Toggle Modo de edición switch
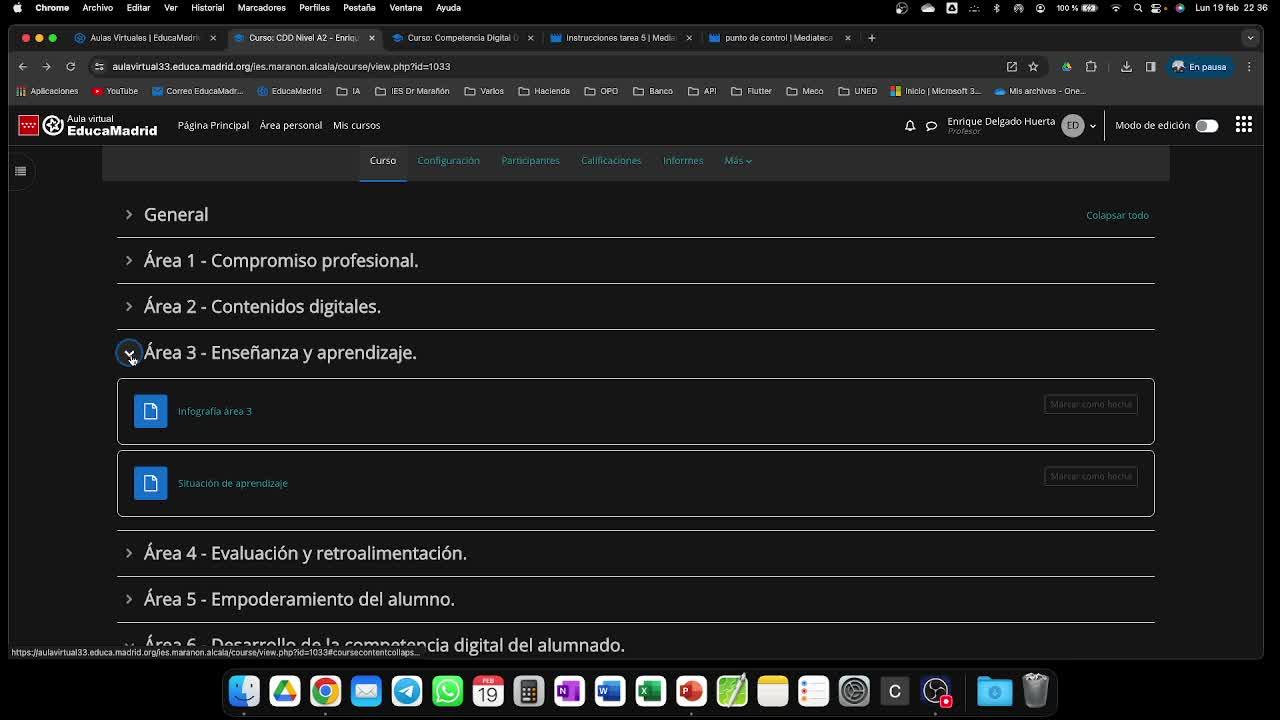 click(1206, 126)
